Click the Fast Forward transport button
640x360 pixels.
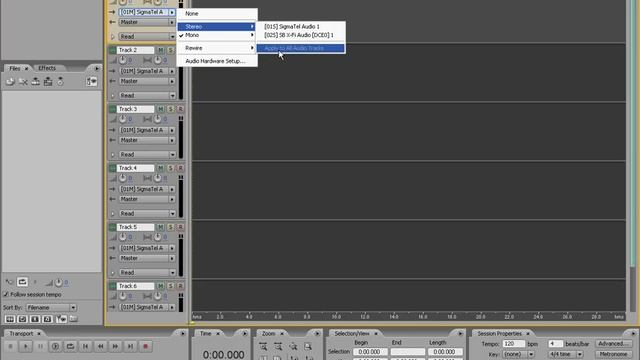115,347
